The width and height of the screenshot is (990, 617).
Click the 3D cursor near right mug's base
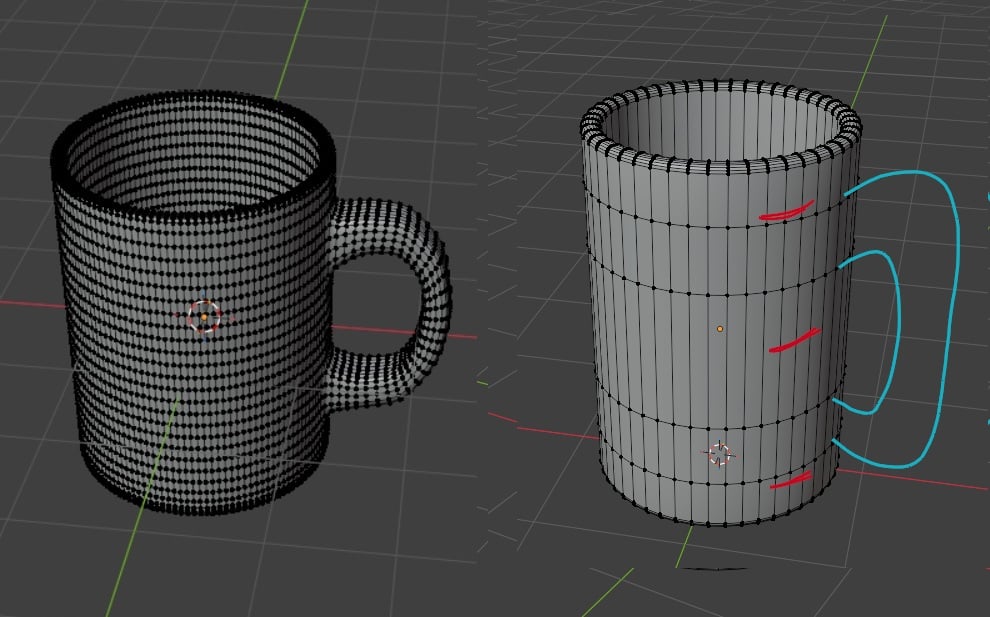pos(720,454)
